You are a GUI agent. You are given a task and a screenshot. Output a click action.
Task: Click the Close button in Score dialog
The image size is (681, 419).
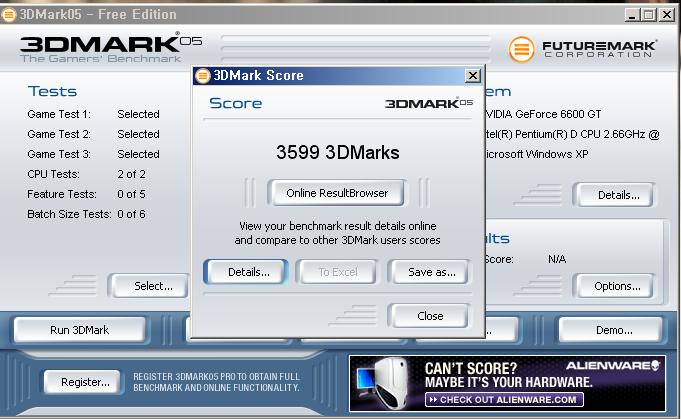tap(430, 316)
